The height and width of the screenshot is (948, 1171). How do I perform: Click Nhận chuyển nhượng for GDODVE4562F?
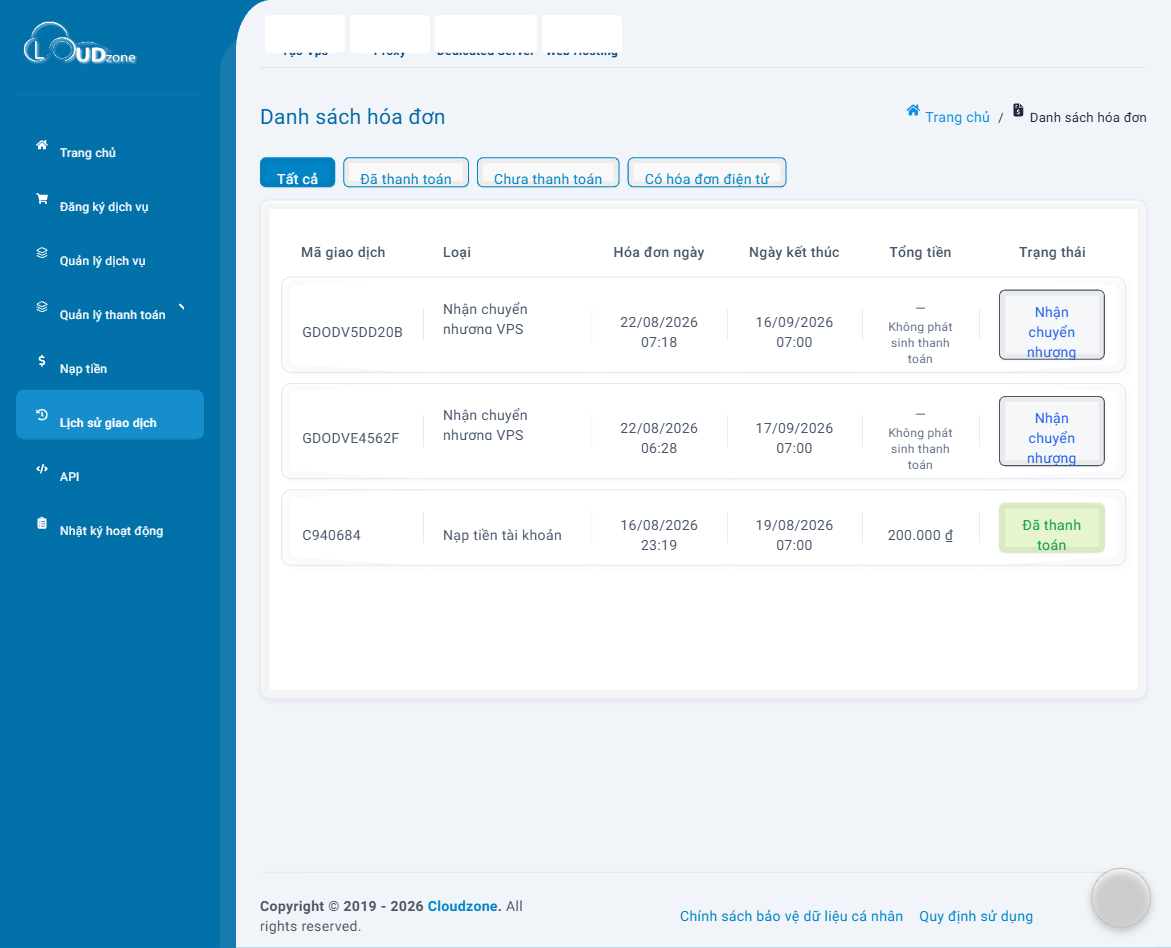point(1052,431)
